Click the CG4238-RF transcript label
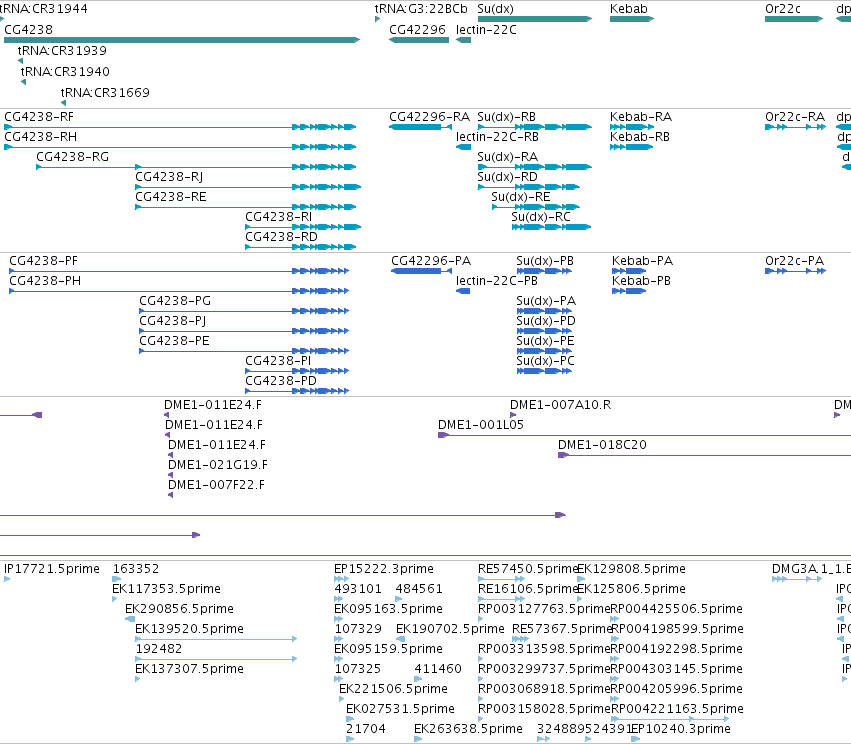Viewport: 851px width, 744px height. pyautogui.click(x=39, y=117)
